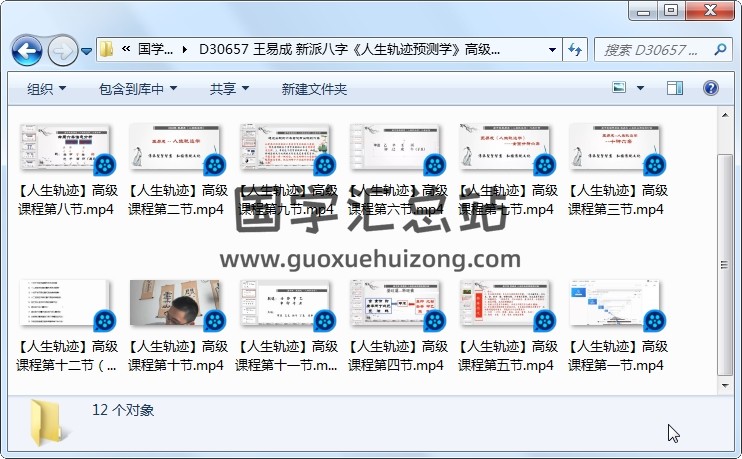
Task: Click film reel badge on 第七节.mp4
Action: (x=545, y=165)
